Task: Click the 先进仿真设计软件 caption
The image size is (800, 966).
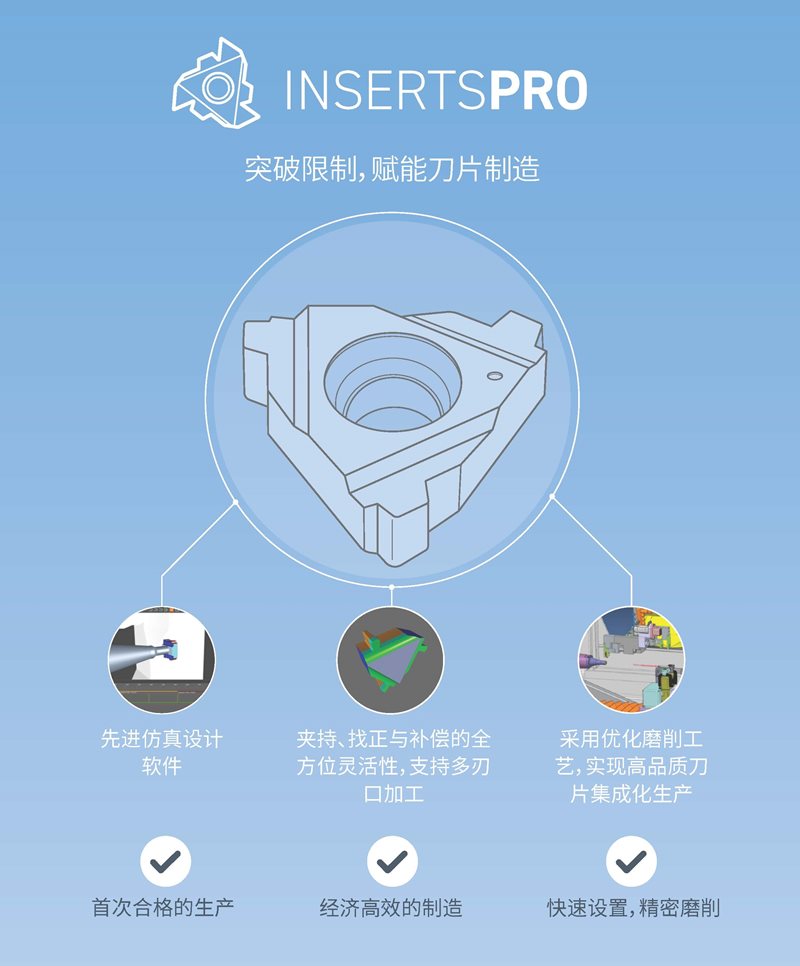Action: coord(162,752)
